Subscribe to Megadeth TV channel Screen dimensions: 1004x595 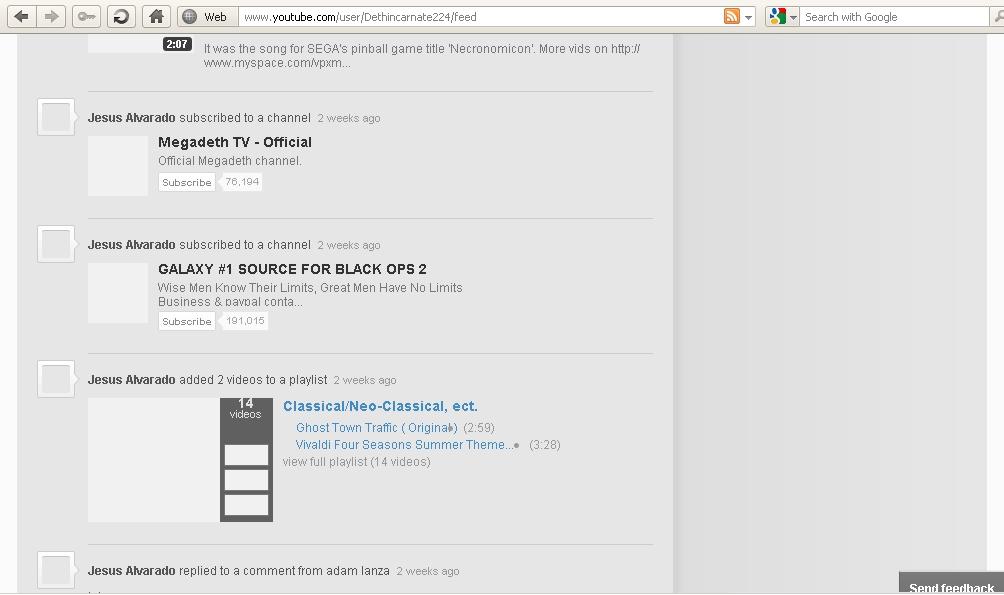point(186,183)
